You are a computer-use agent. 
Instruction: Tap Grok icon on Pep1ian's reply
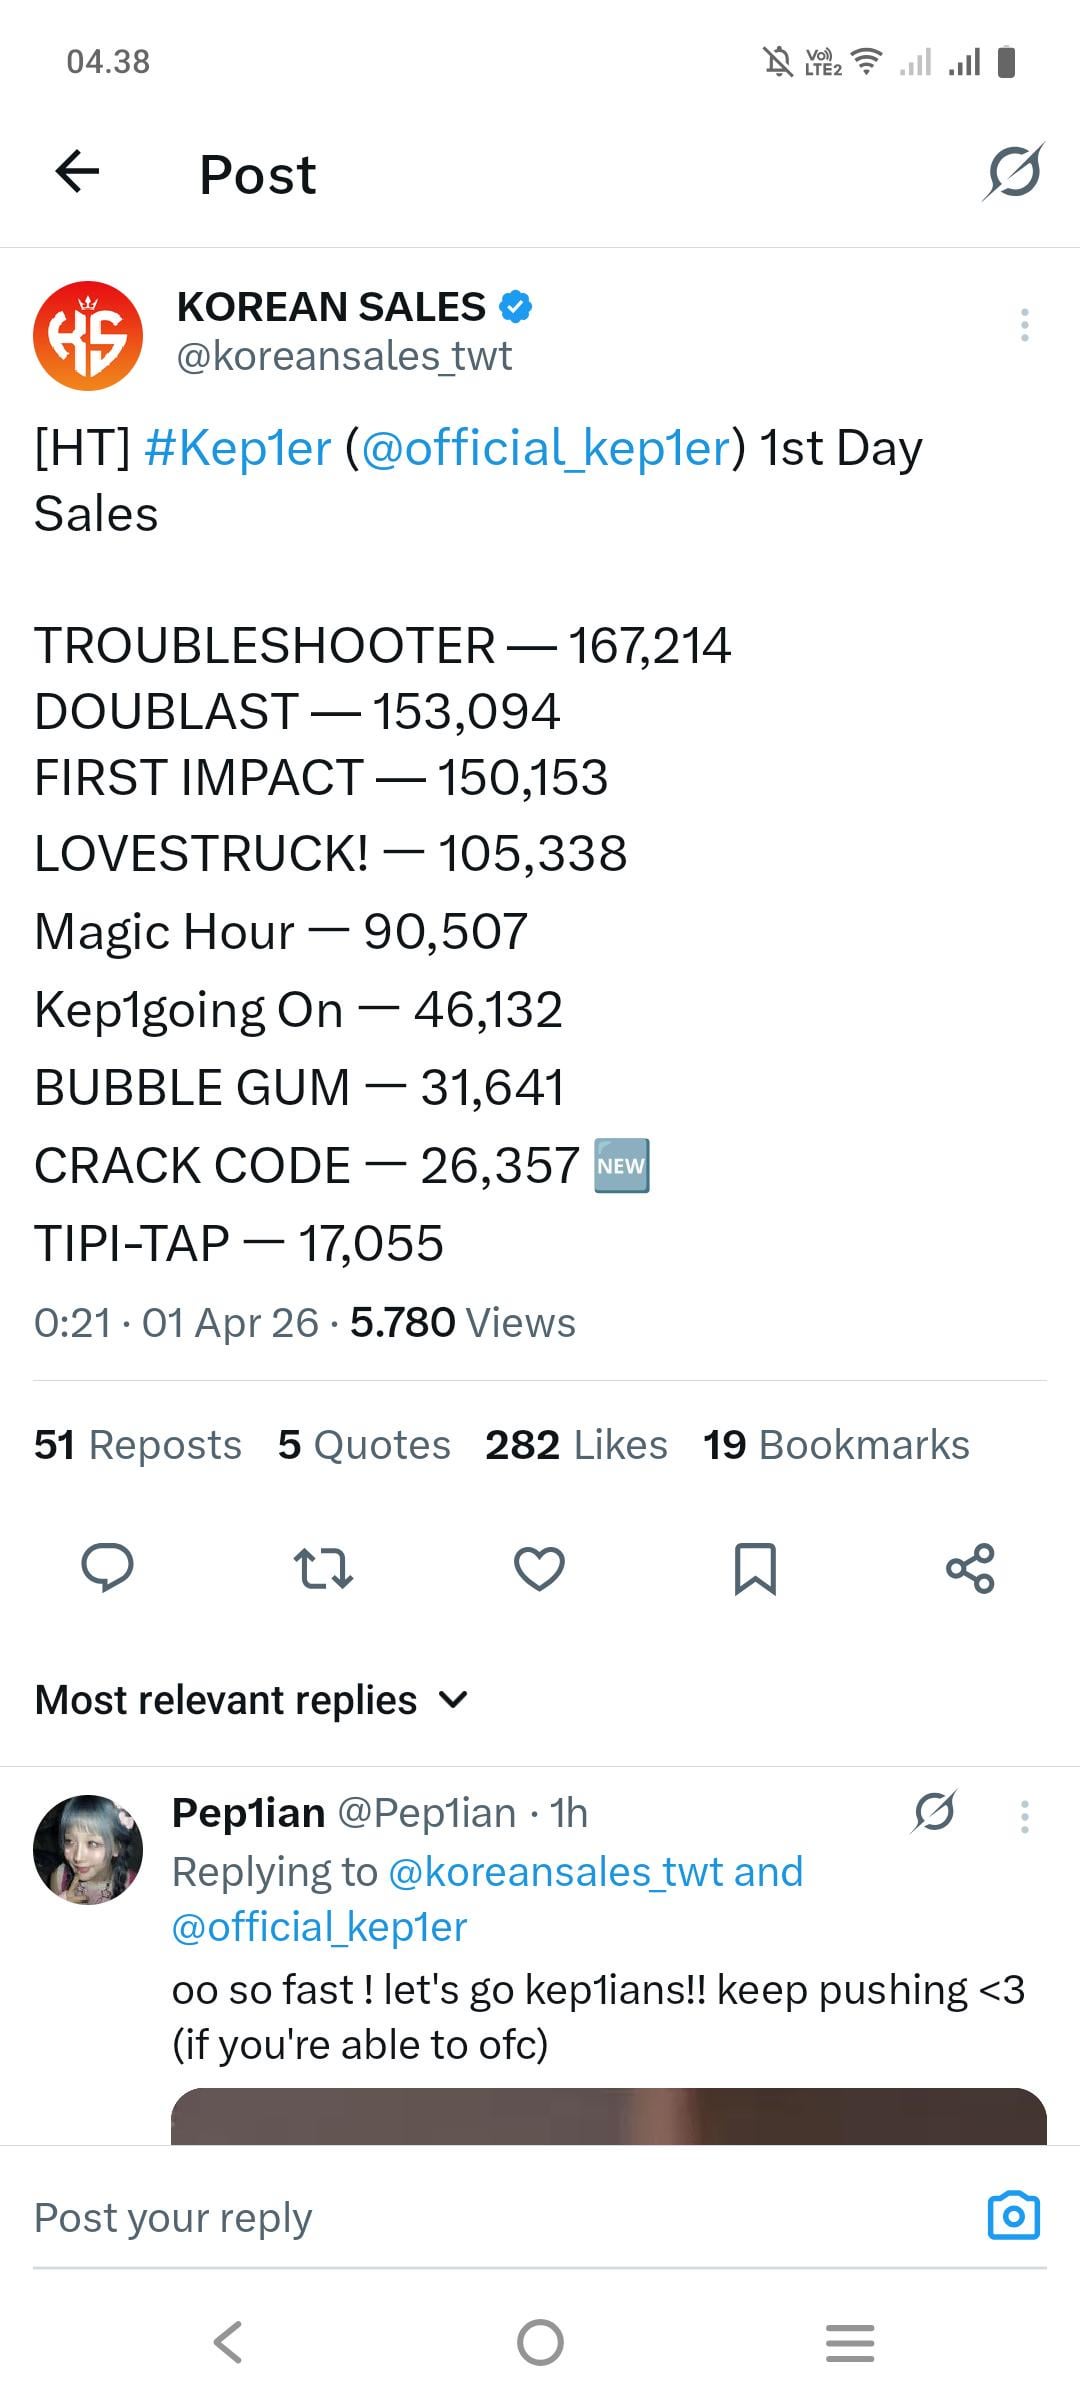click(x=934, y=1812)
